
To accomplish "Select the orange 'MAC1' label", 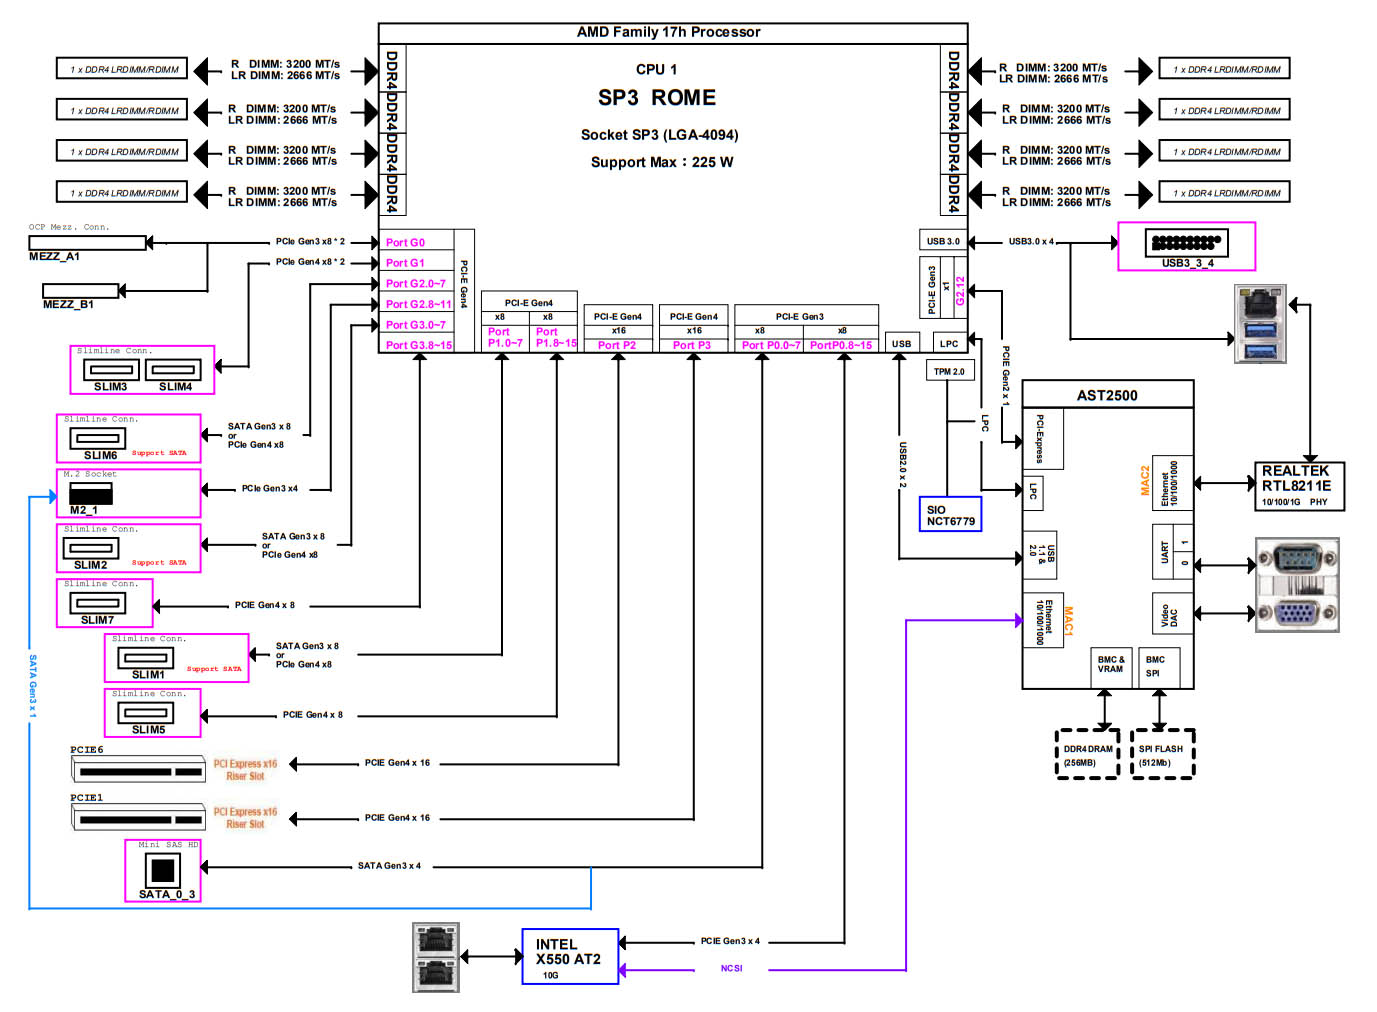I will coord(1068,620).
